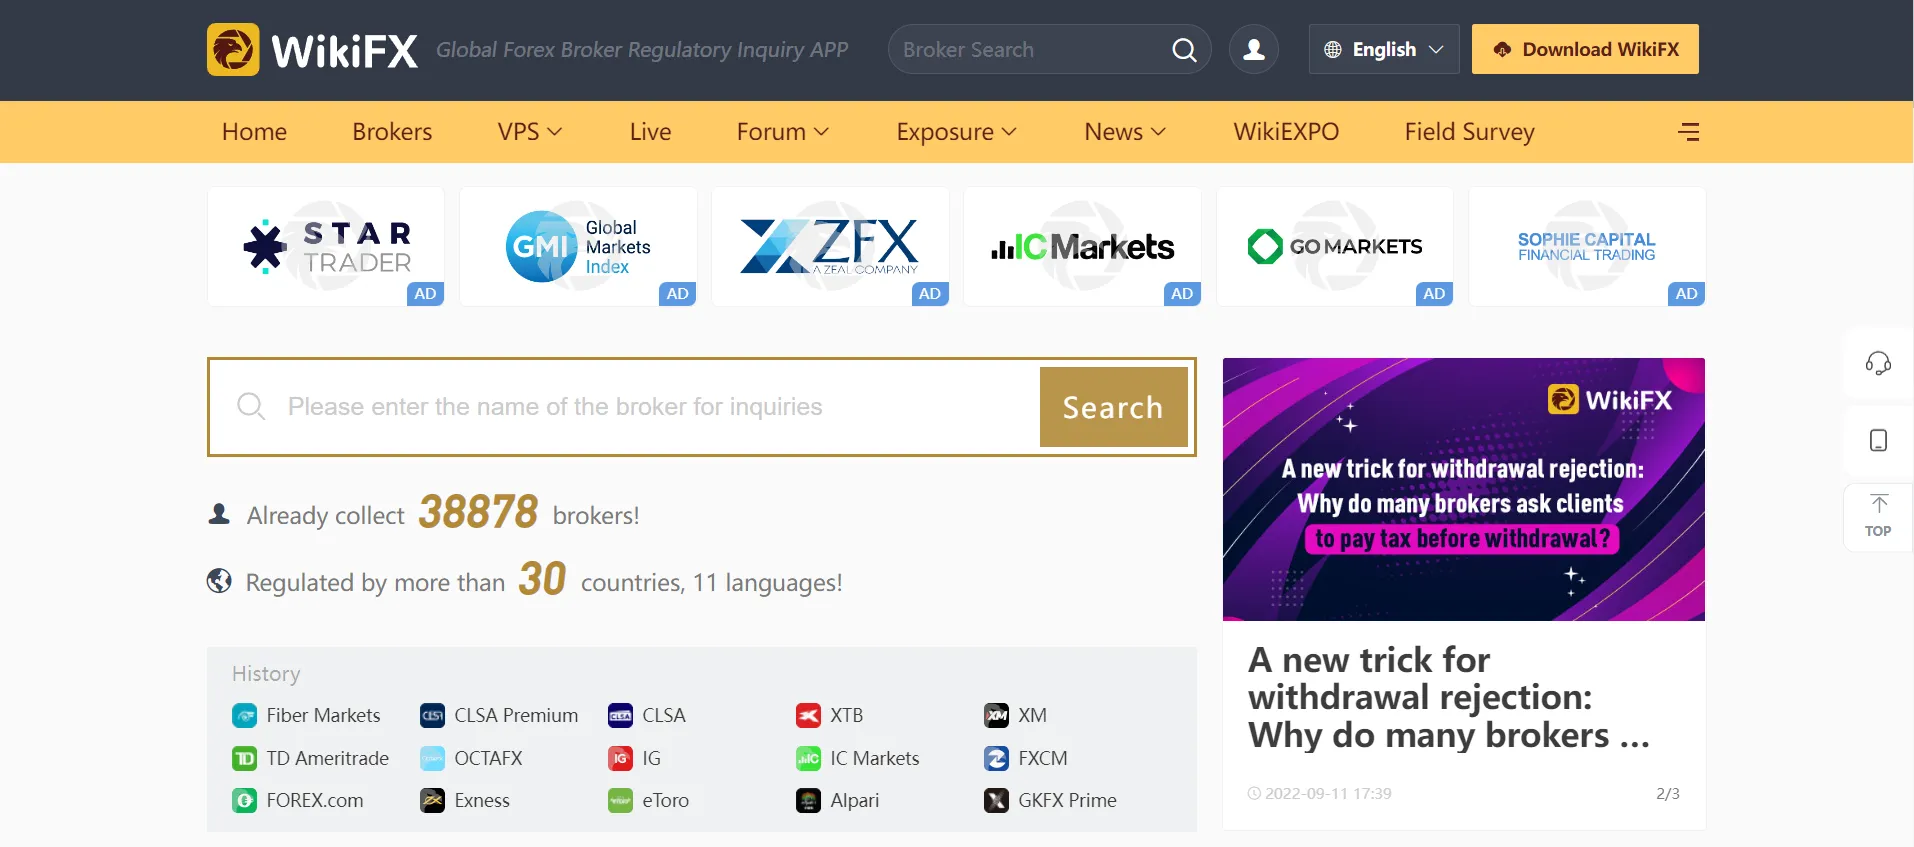1914x847 pixels.
Task: Expand the News dropdown menu
Action: (x=1125, y=132)
